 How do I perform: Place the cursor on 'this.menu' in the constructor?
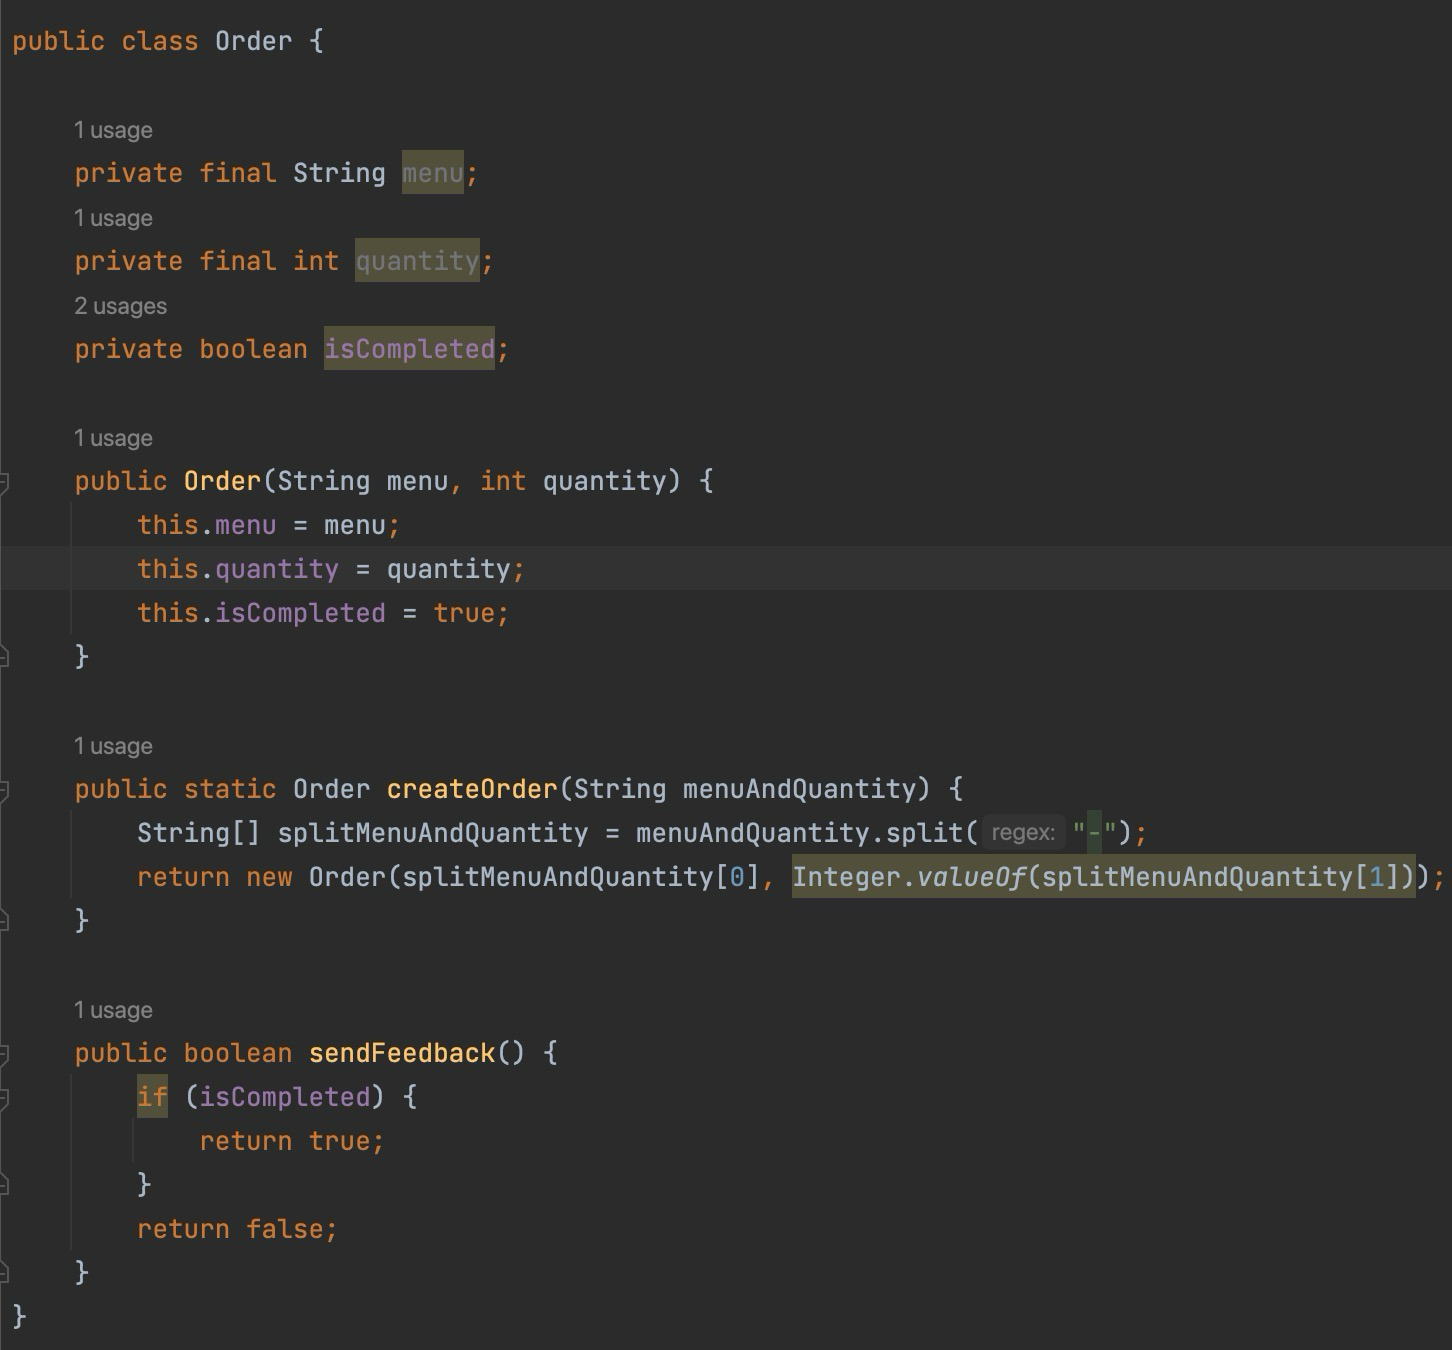pyautogui.click(x=206, y=525)
